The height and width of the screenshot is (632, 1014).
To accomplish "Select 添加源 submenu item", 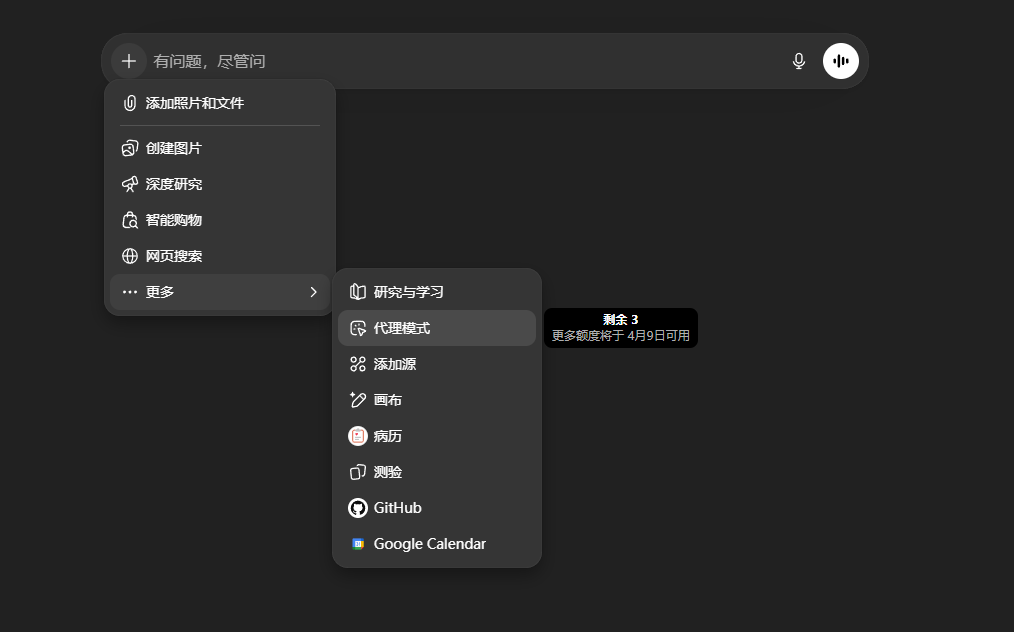I will coord(437,364).
